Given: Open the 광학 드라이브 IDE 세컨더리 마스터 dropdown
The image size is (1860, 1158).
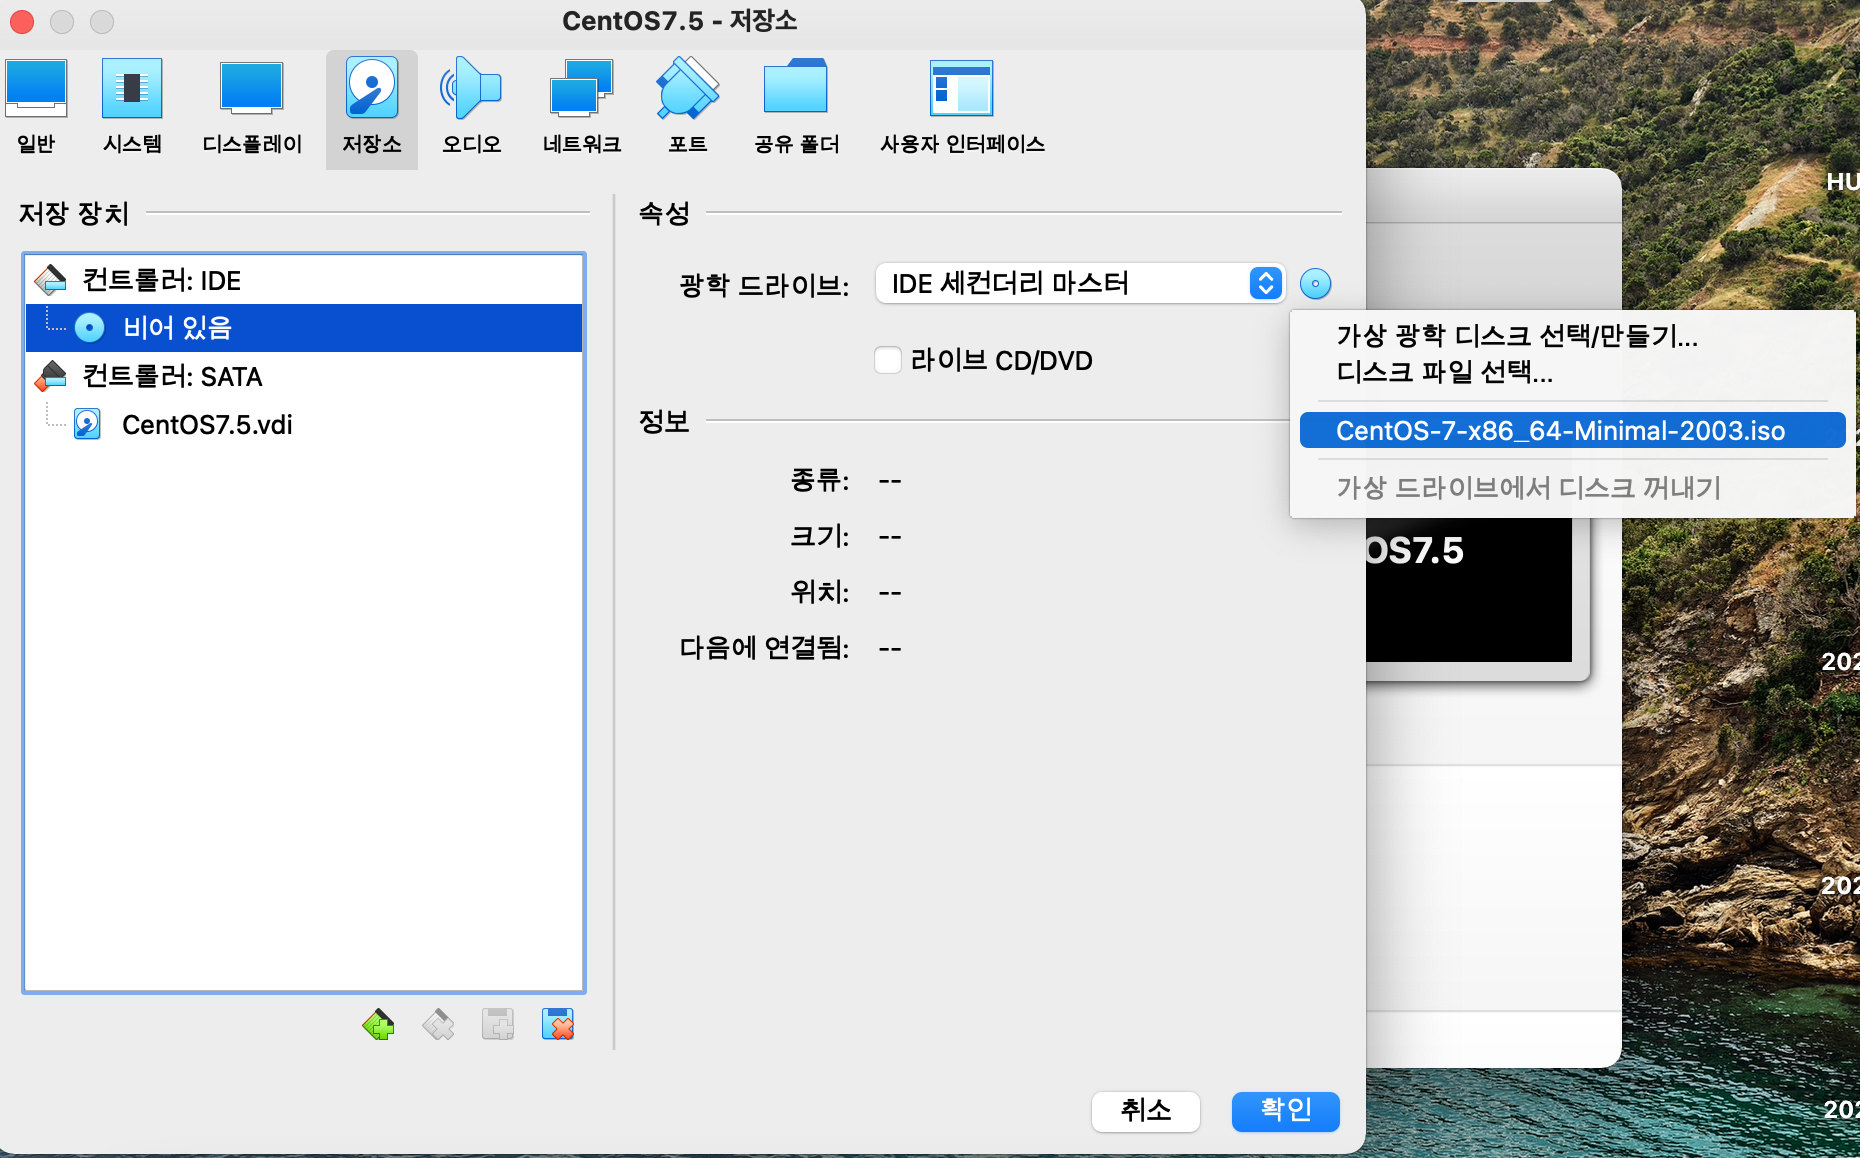Looking at the screenshot, I should pyautogui.click(x=1080, y=283).
